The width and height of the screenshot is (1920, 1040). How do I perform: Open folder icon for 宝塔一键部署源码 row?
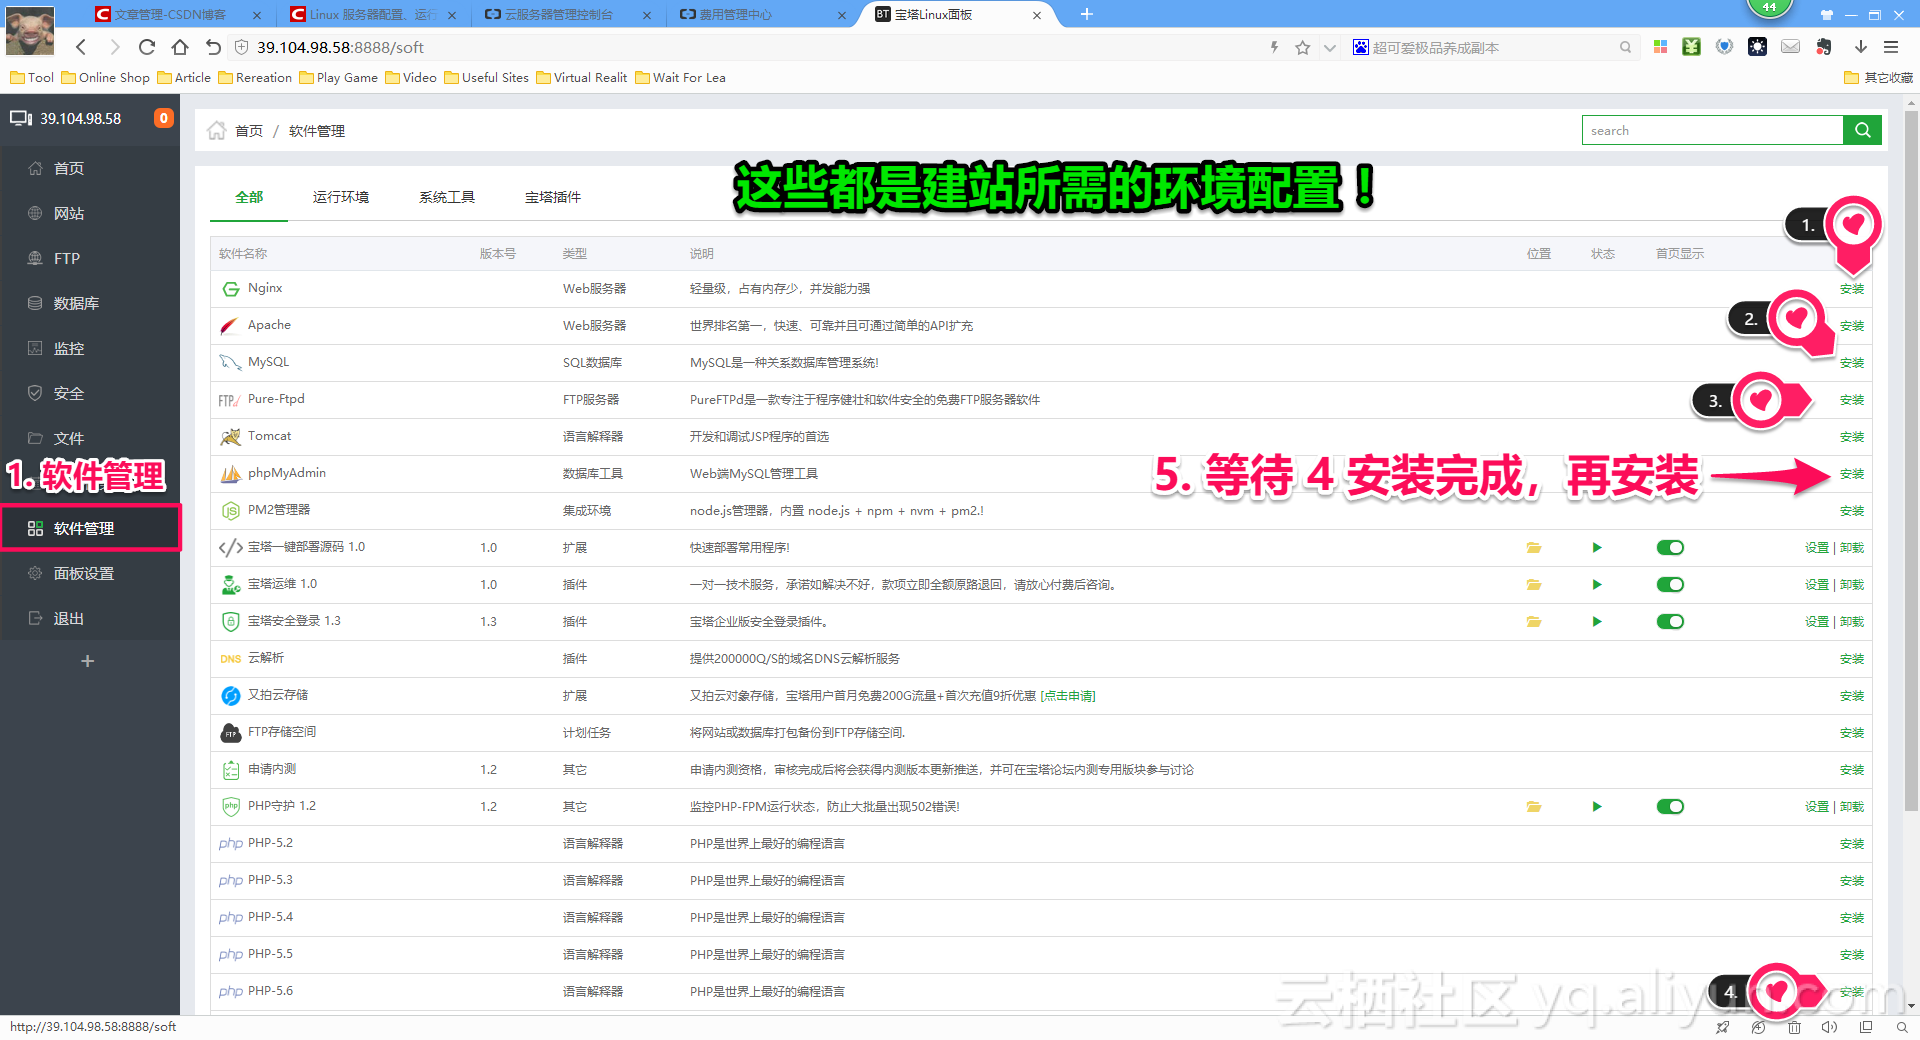1534,548
